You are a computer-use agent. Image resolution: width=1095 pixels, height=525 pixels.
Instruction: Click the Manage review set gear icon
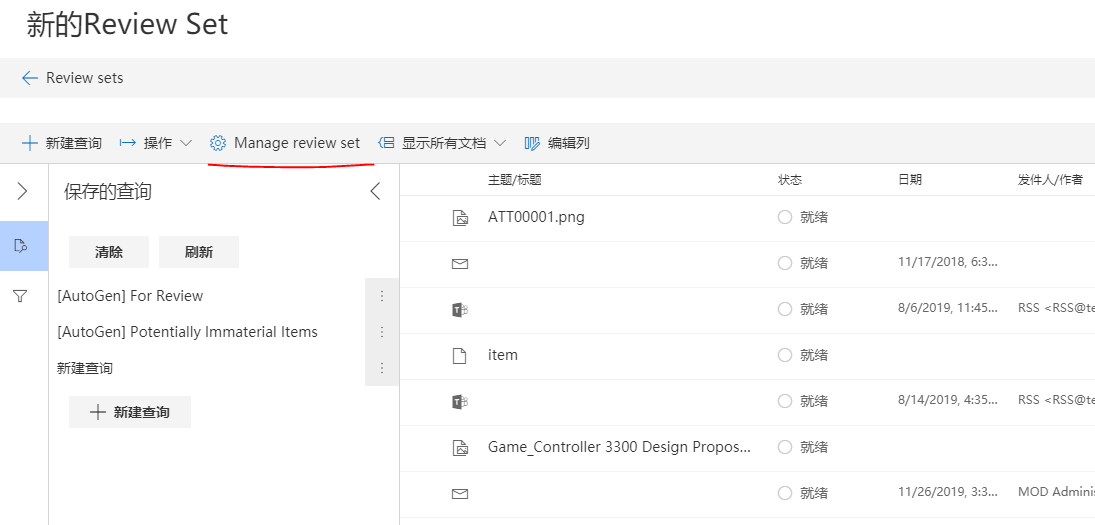(x=218, y=143)
